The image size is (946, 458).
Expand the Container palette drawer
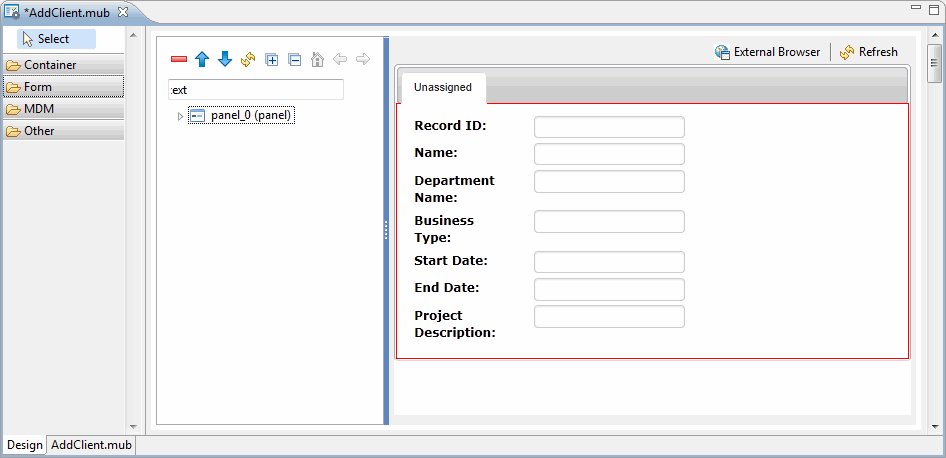click(64, 65)
